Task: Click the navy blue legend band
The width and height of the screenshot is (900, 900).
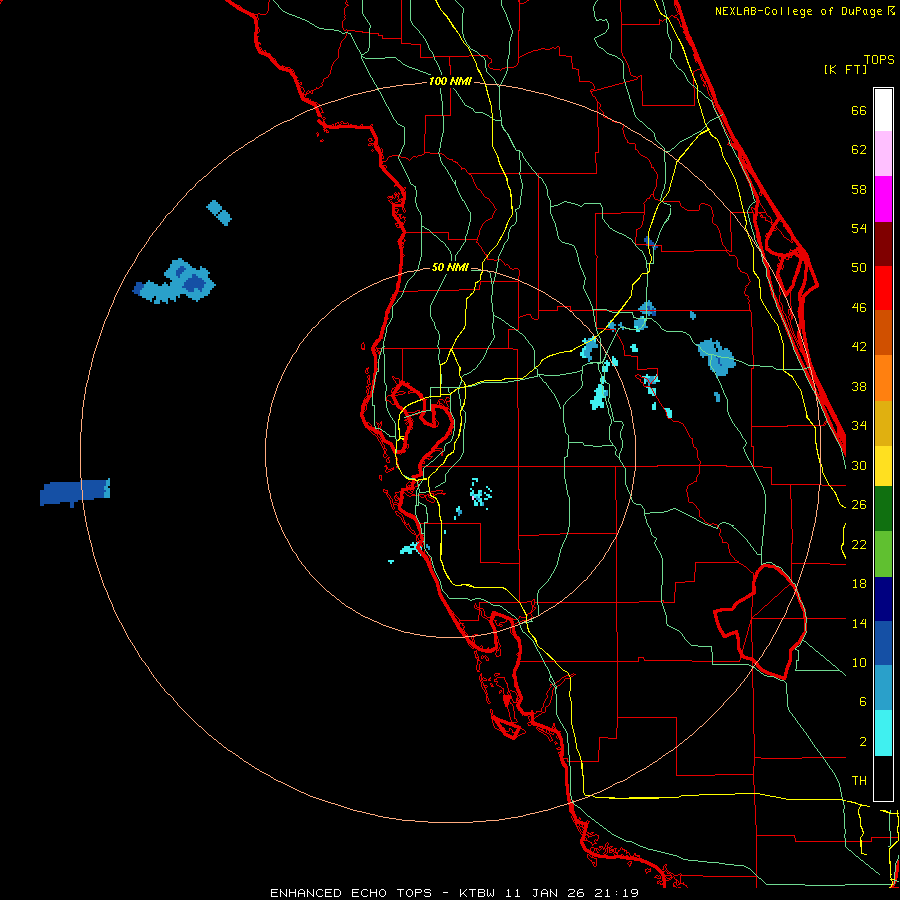Action: (883, 599)
